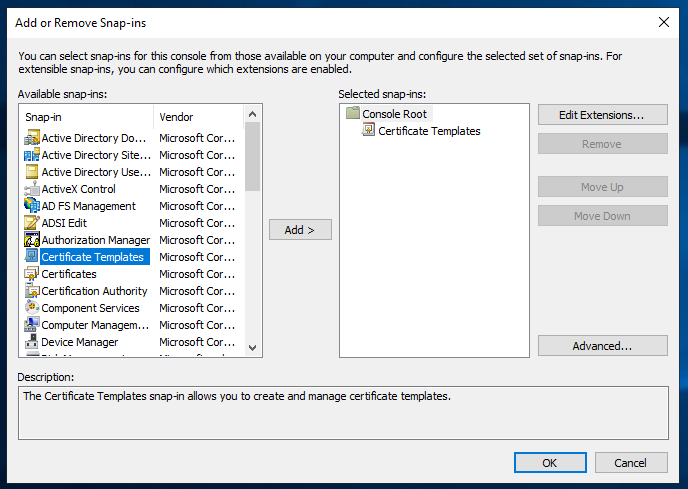Select the Certification Authority icon

(x=31, y=291)
